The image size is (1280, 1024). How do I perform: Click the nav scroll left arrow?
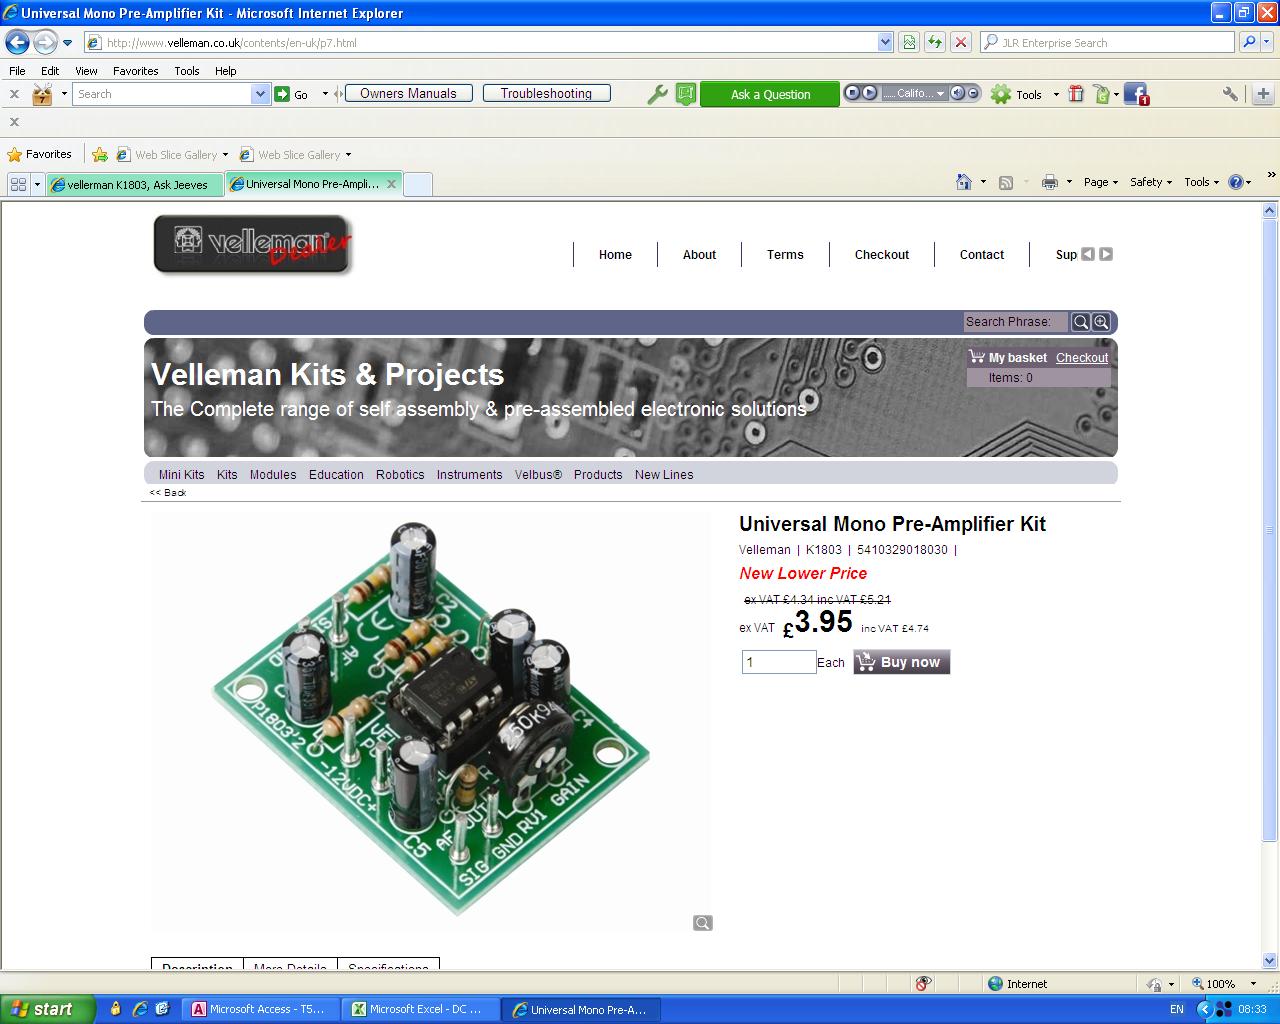[x=1088, y=254]
